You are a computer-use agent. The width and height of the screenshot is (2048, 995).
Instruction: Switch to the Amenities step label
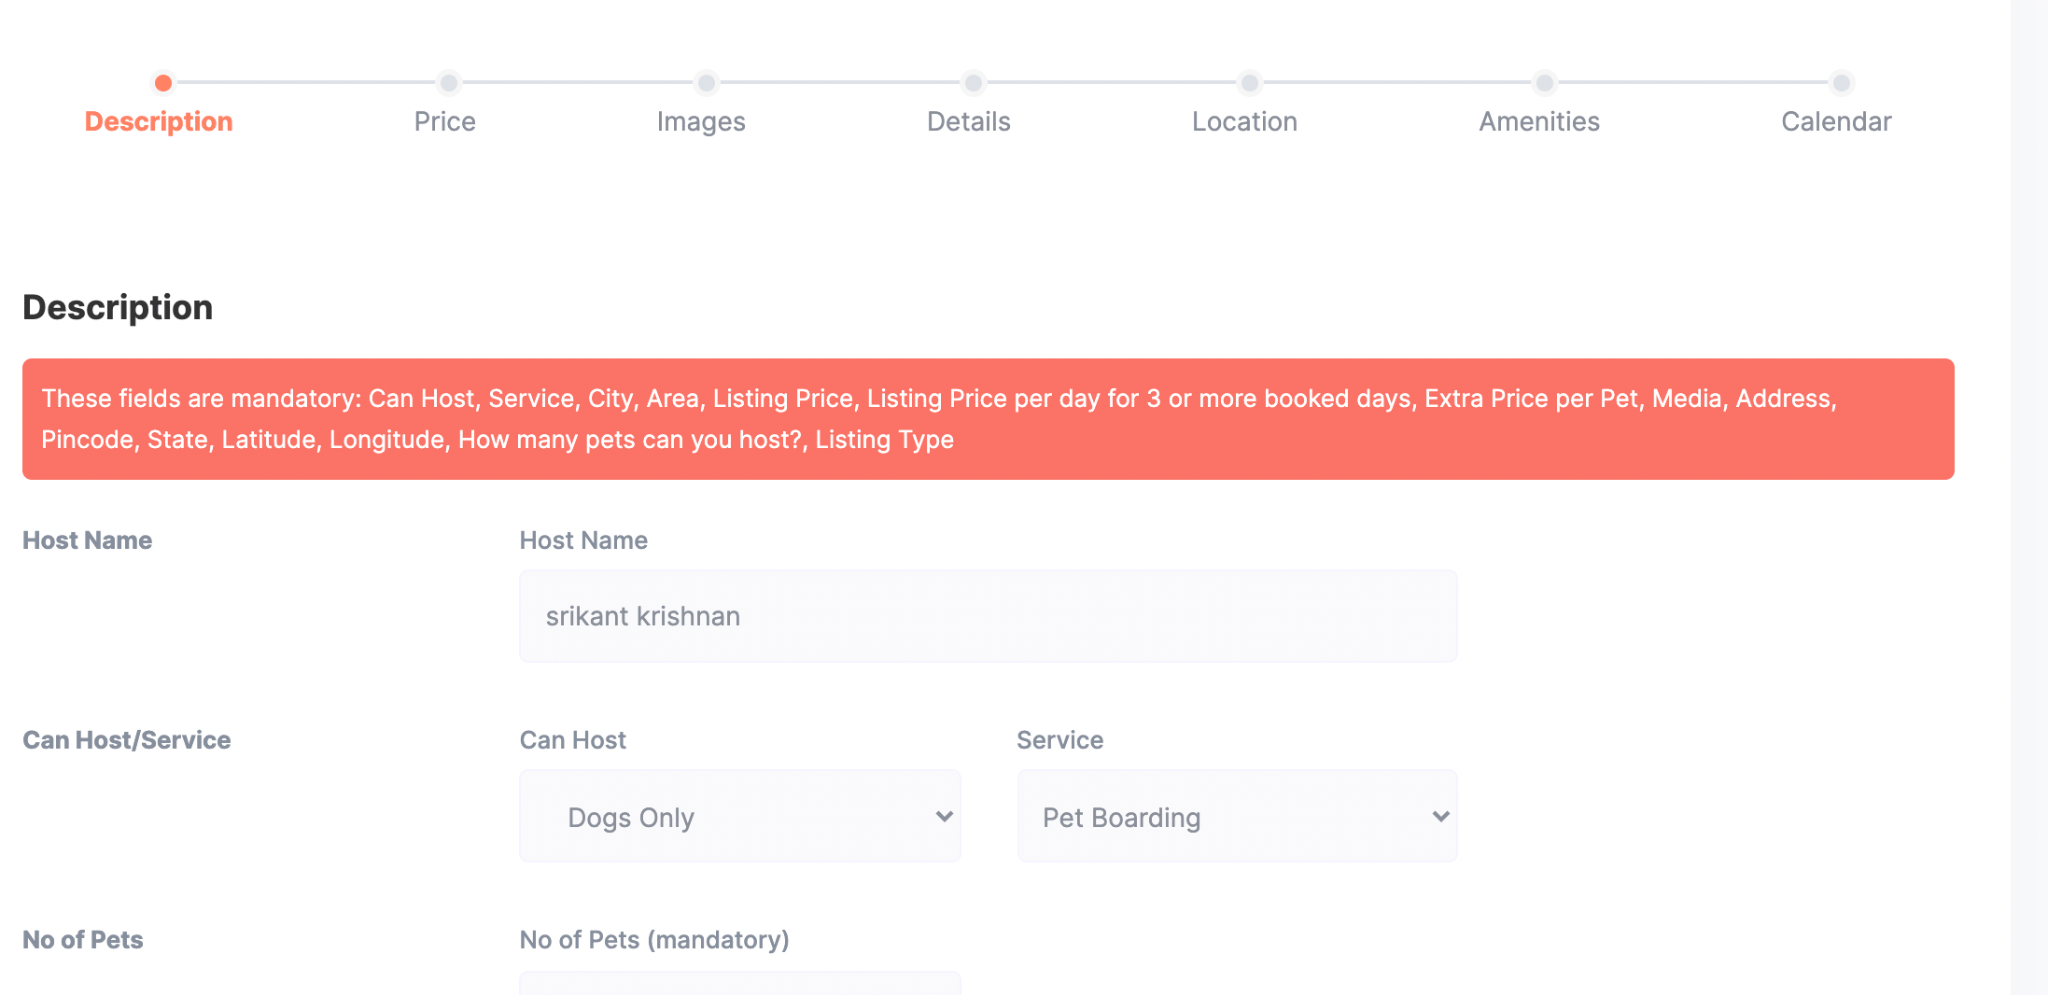1540,122
